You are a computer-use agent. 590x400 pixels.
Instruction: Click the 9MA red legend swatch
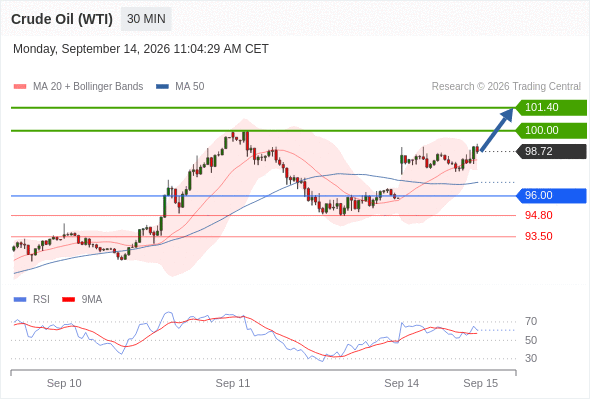tap(68, 300)
